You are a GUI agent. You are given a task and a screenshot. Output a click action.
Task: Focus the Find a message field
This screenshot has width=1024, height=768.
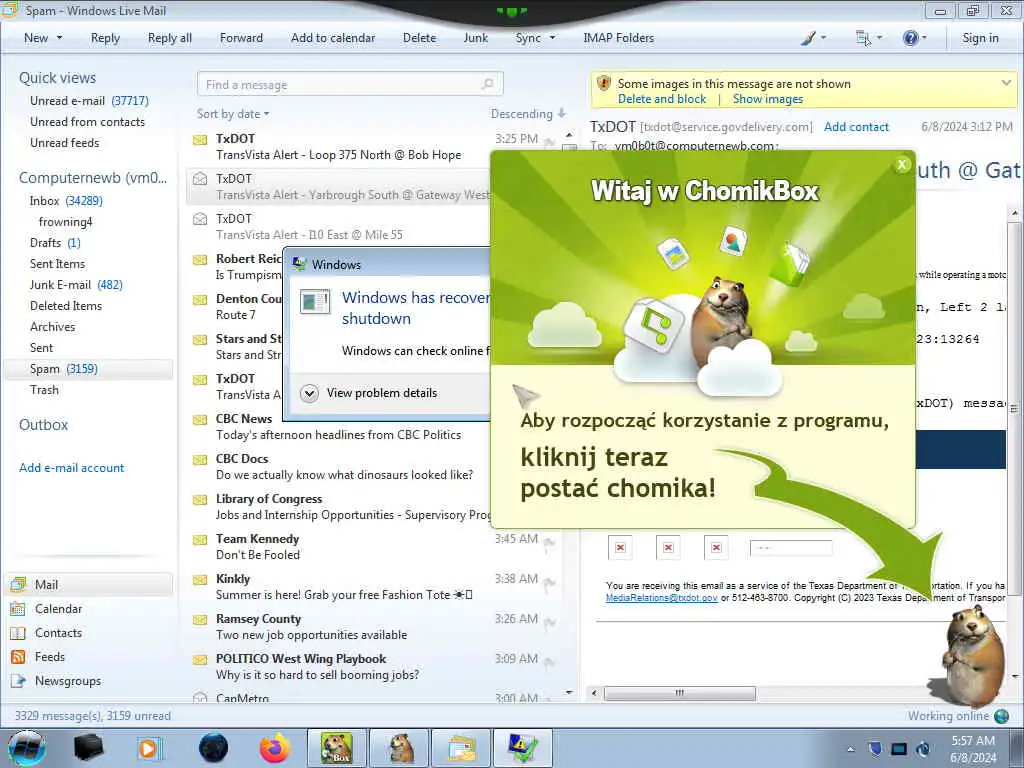point(350,84)
